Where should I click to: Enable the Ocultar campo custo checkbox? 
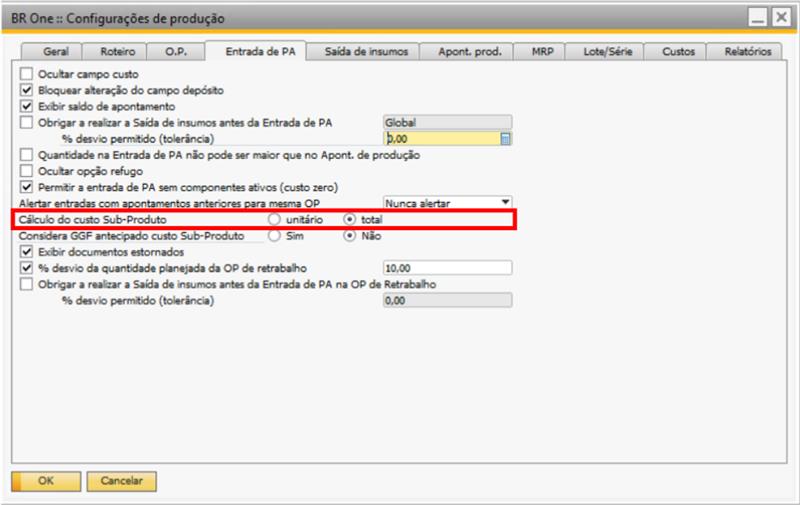tap(27, 75)
